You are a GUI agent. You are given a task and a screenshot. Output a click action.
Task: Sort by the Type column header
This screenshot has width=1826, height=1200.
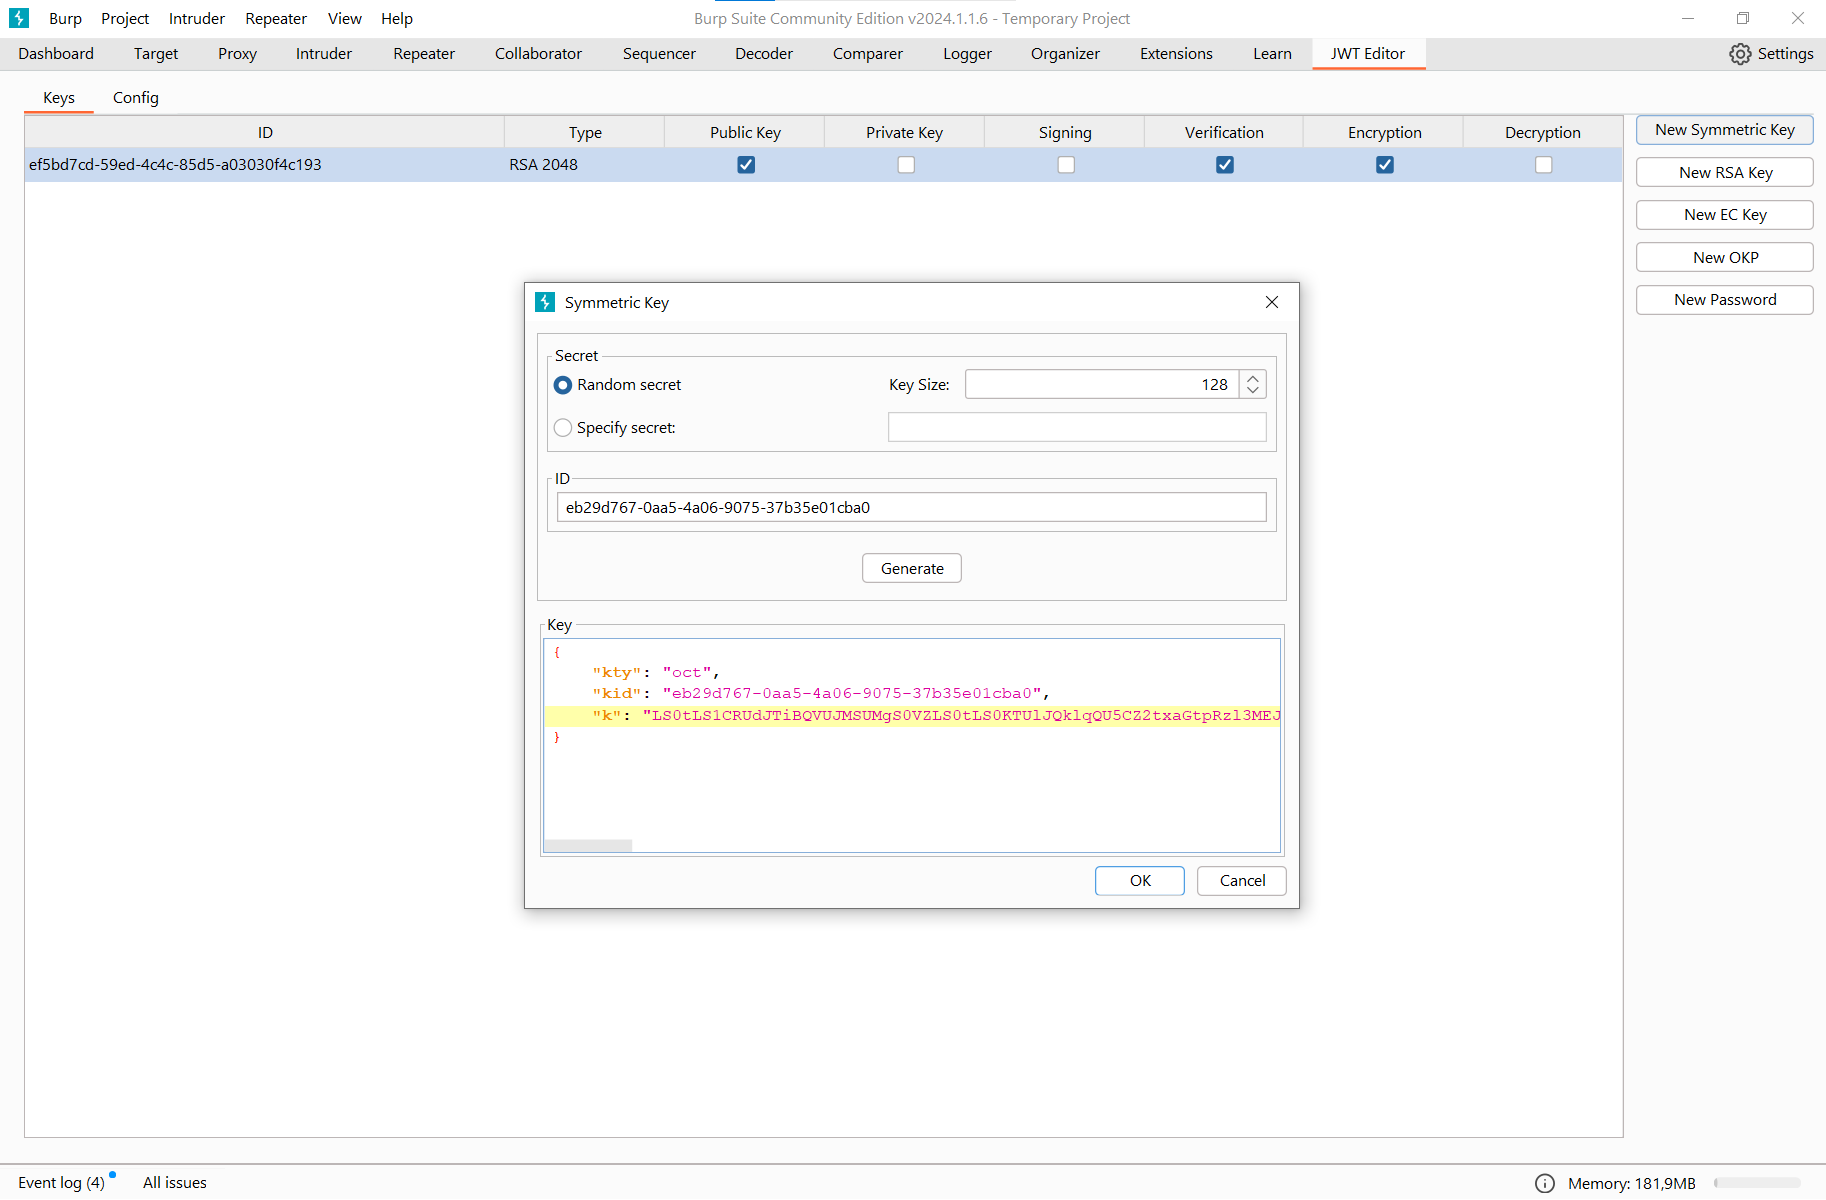(585, 133)
